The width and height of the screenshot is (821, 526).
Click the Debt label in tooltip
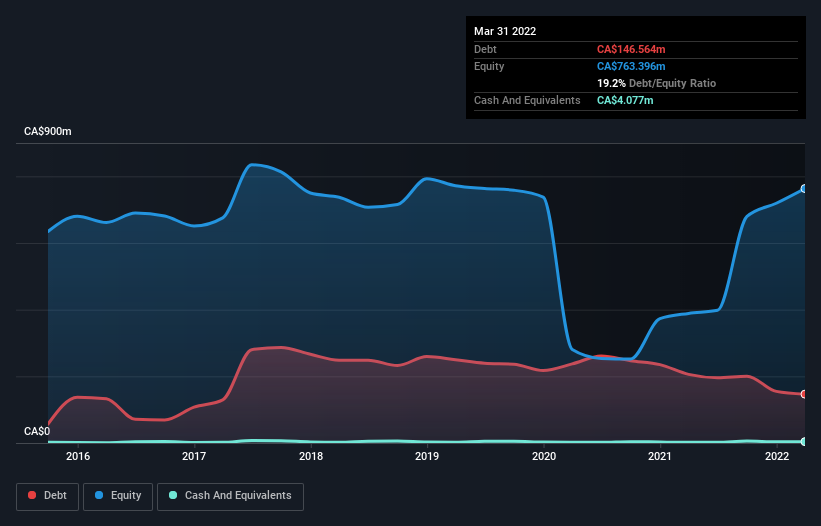485,49
